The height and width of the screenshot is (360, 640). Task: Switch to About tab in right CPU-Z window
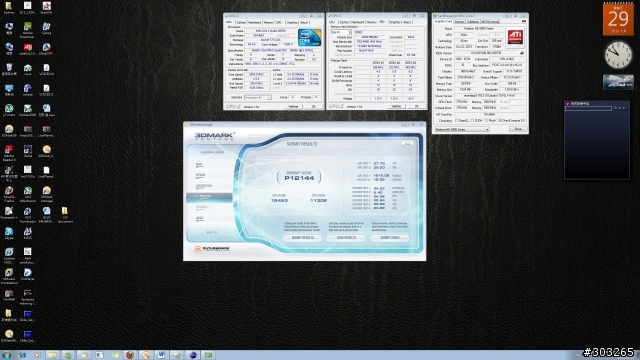click(x=407, y=22)
